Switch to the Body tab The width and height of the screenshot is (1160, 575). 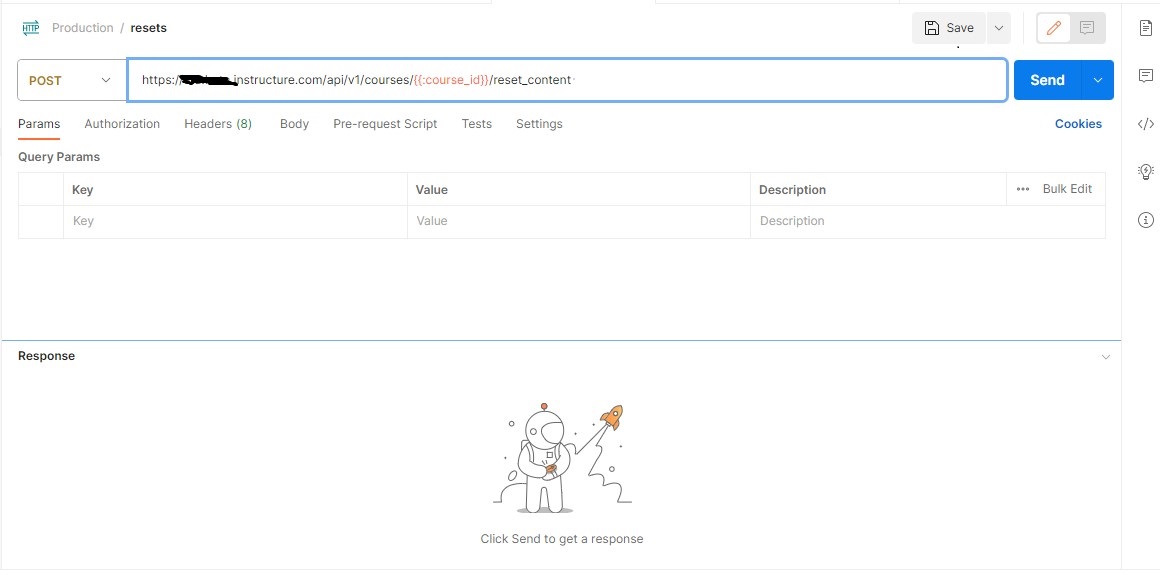click(x=294, y=124)
